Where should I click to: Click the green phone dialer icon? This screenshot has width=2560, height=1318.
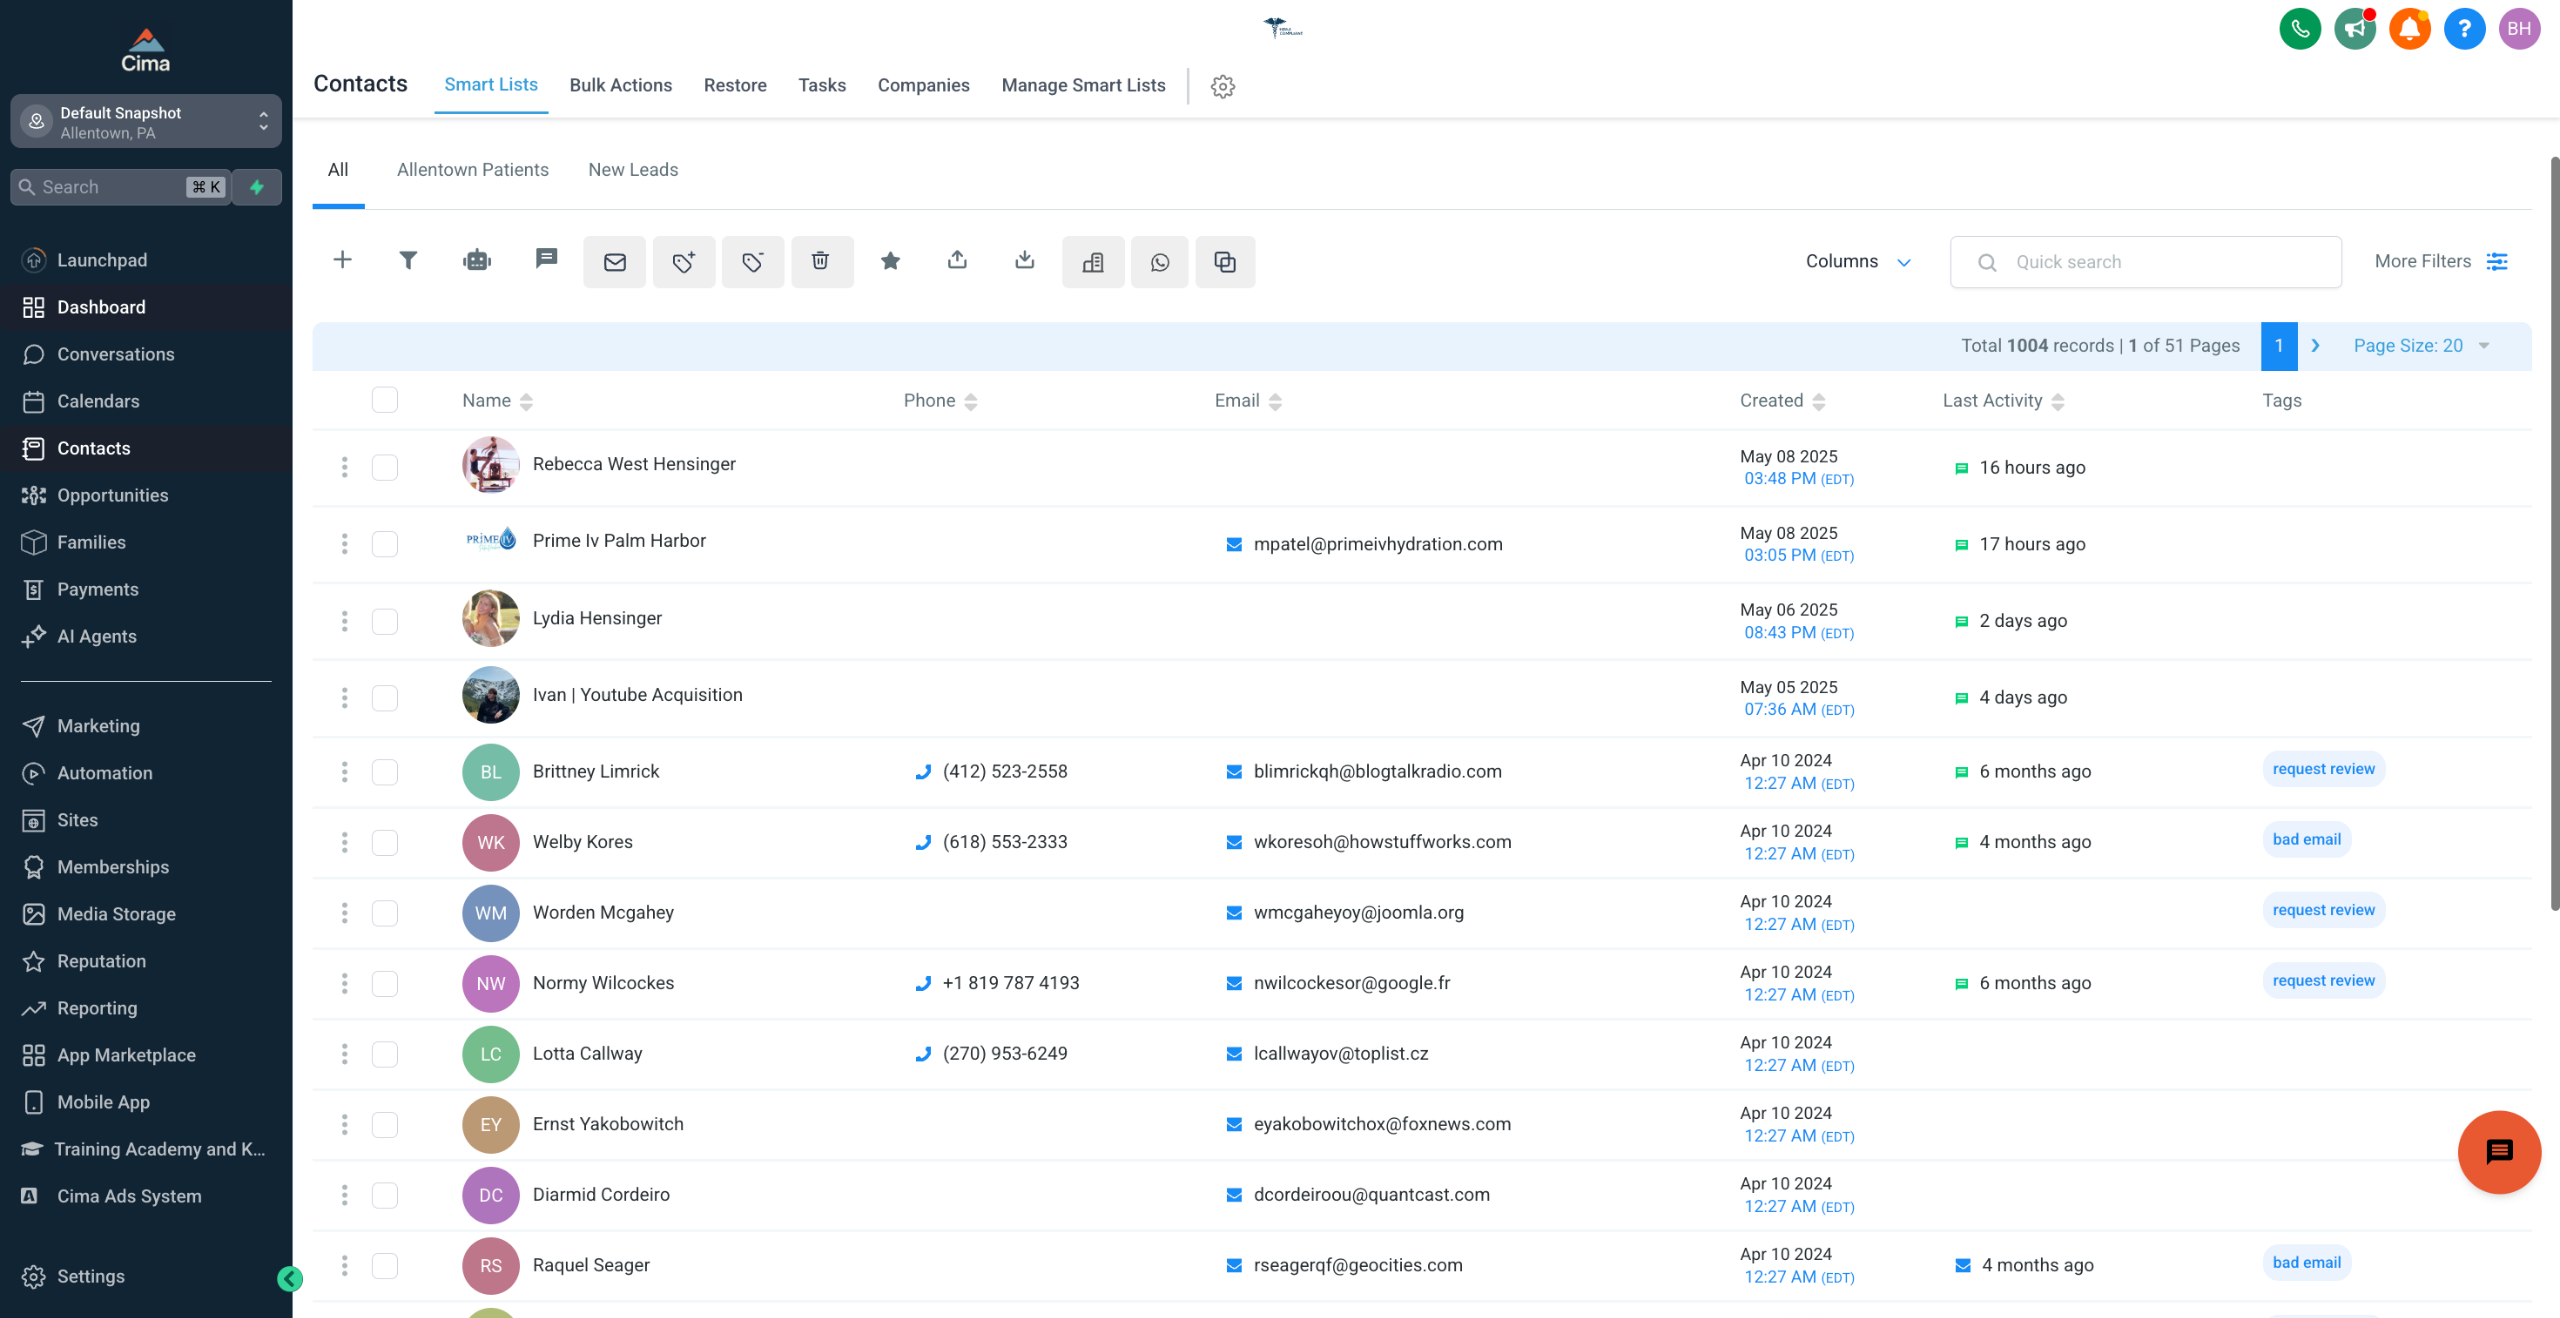[x=2299, y=28]
